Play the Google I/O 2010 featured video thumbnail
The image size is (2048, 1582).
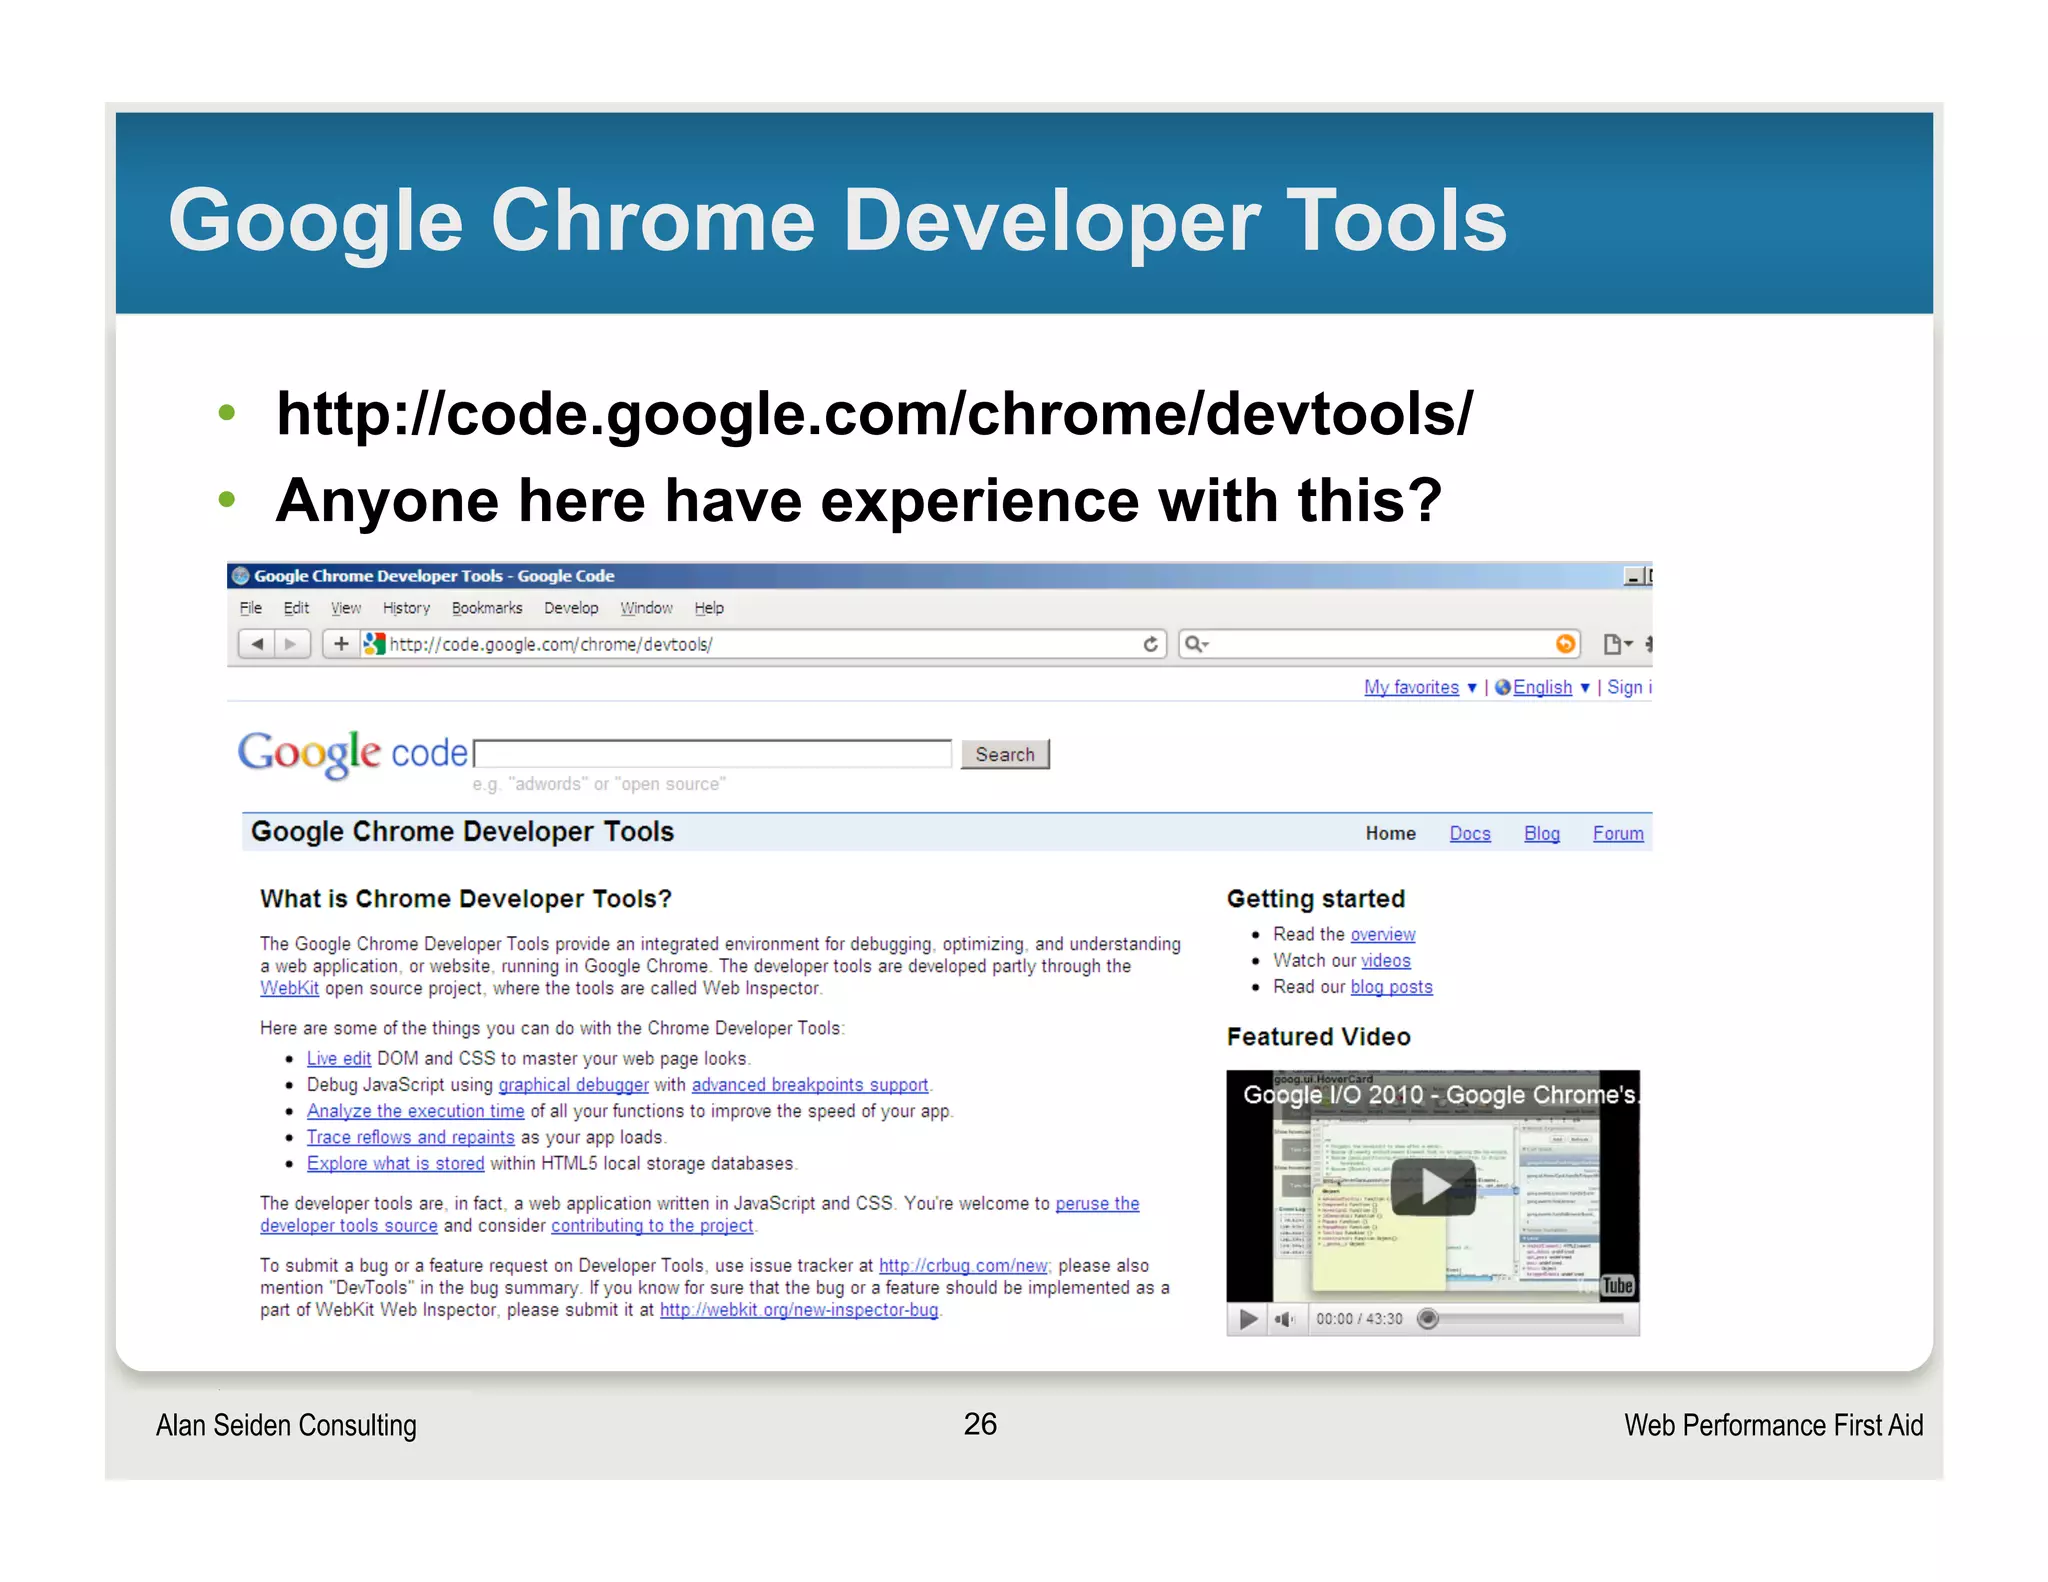[x=1434, y=1187]
